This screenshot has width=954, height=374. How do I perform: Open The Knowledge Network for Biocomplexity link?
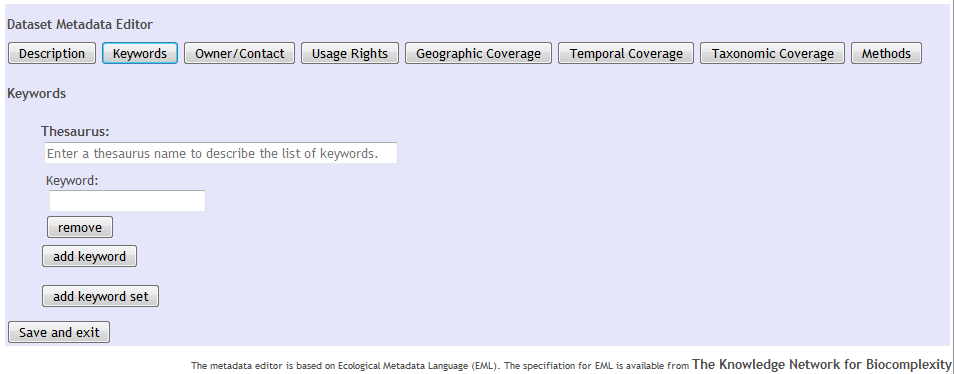point(821,364)
